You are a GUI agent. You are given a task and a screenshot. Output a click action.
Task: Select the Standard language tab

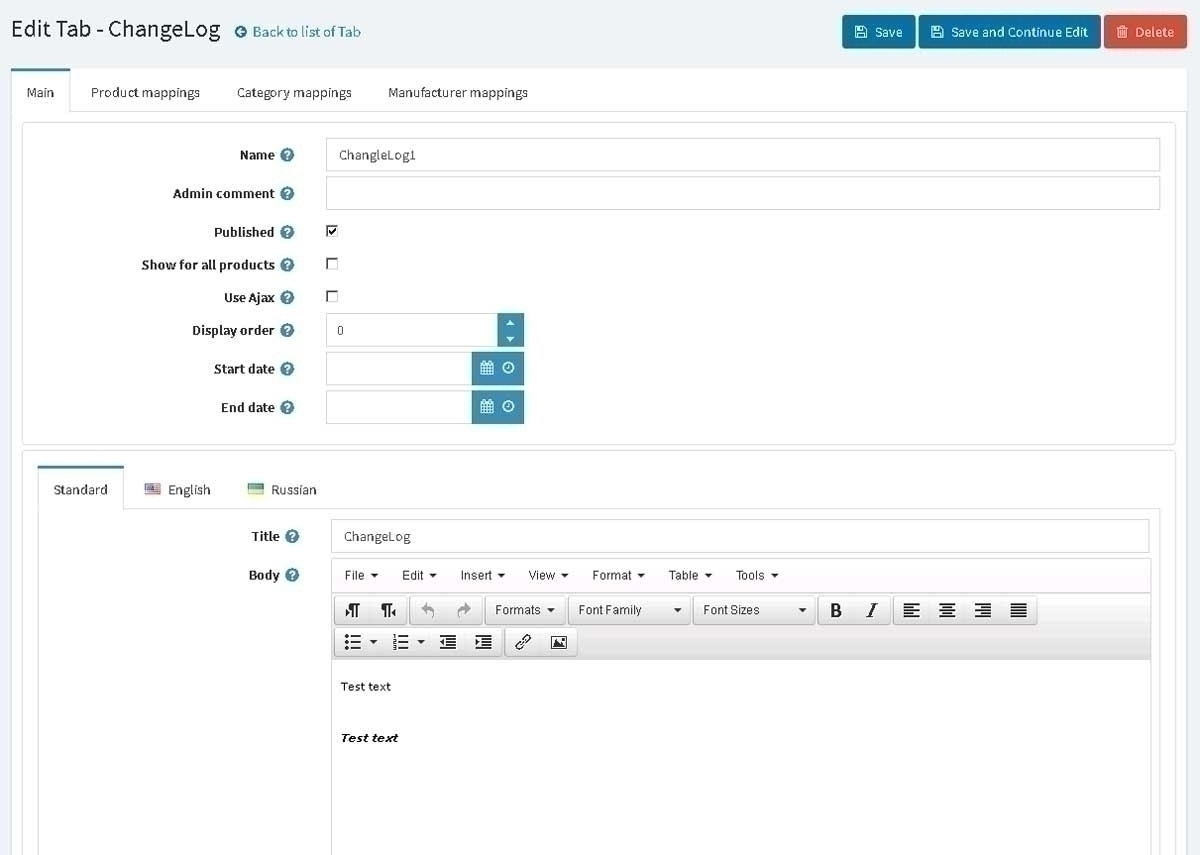(80, 489)
